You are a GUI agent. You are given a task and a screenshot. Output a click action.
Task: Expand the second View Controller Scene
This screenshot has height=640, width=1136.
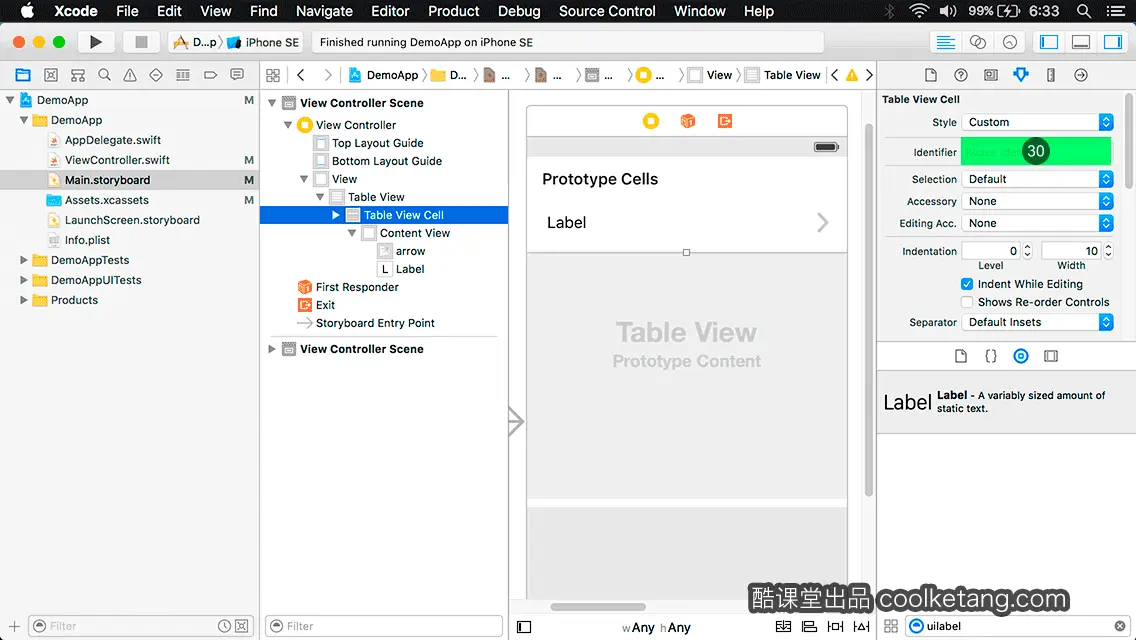click(272, 349)
